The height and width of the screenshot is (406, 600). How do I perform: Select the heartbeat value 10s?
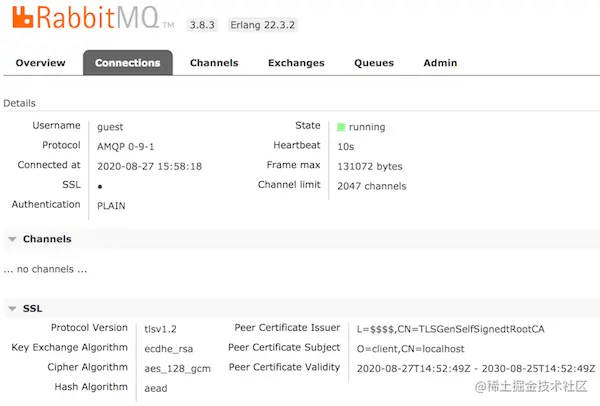[346, 147]
